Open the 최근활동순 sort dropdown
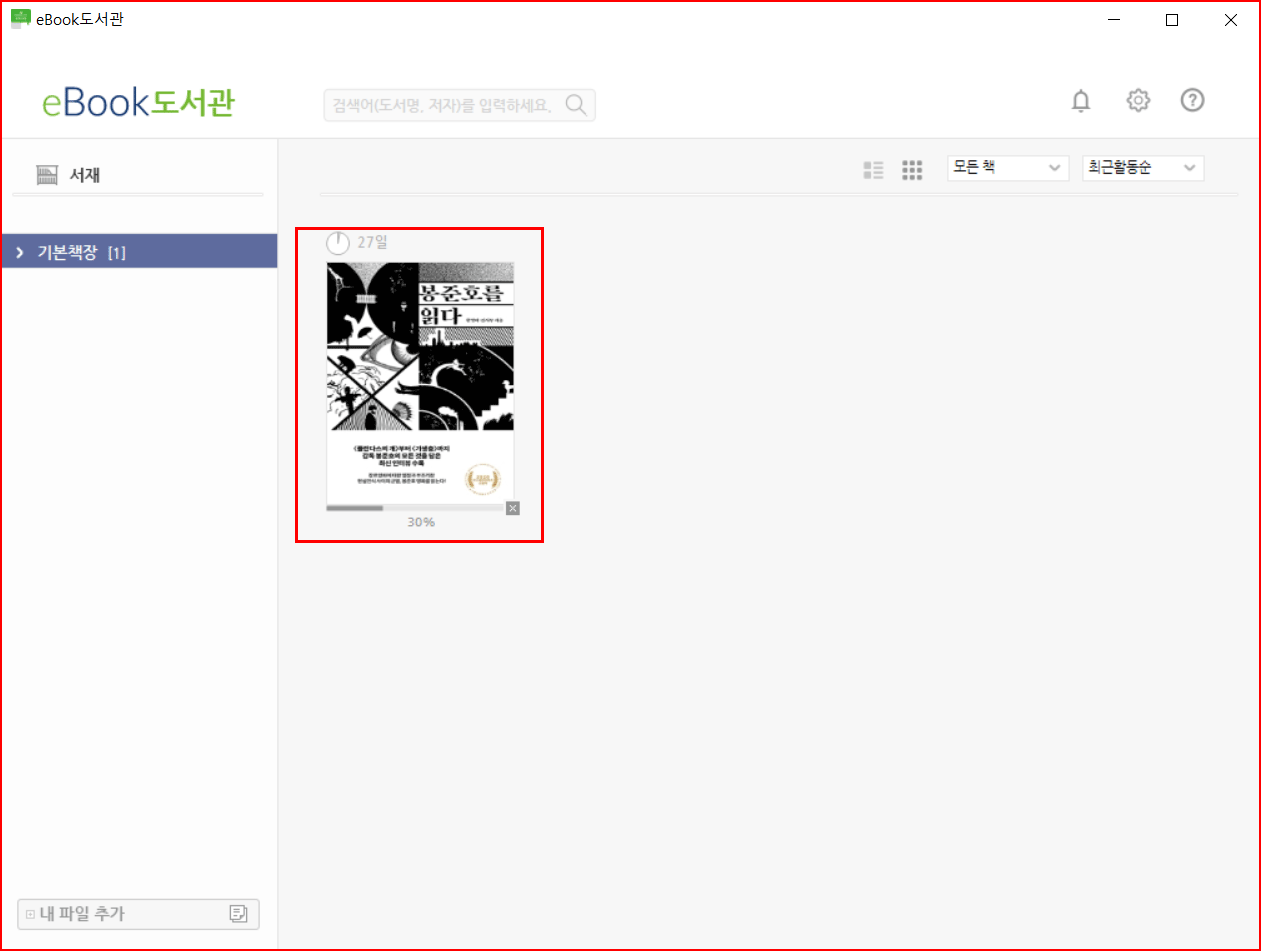Screen dimensions: 1261x951 (1143, 168)
